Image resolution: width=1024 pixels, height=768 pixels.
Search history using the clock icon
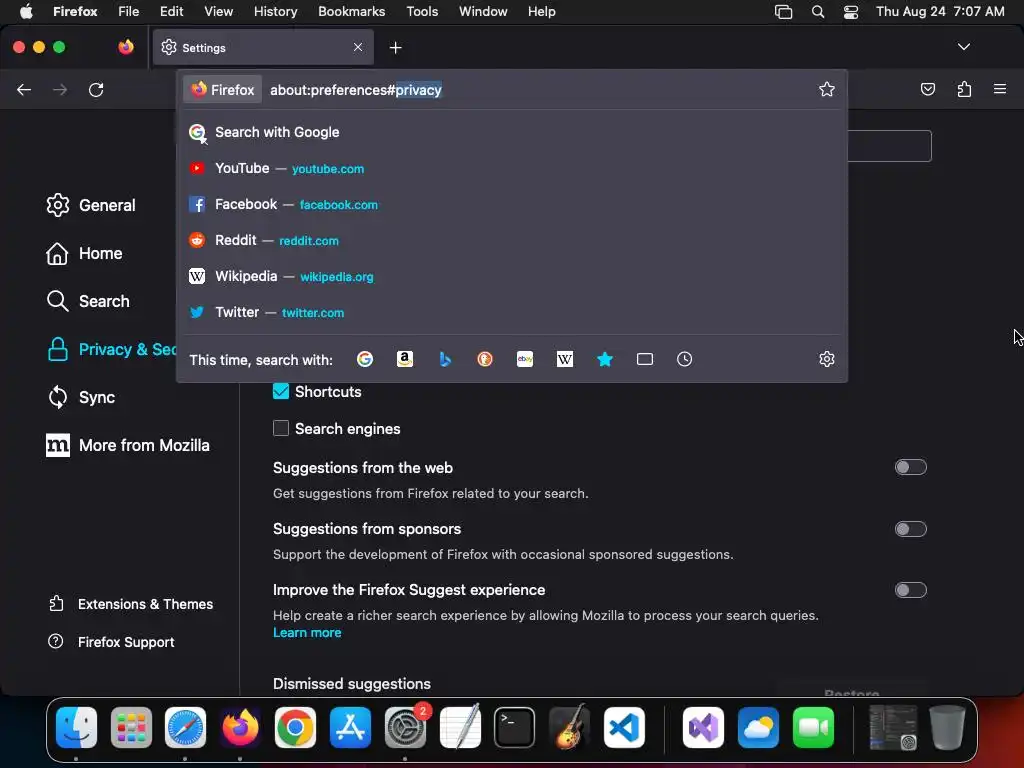coord(684,359)
